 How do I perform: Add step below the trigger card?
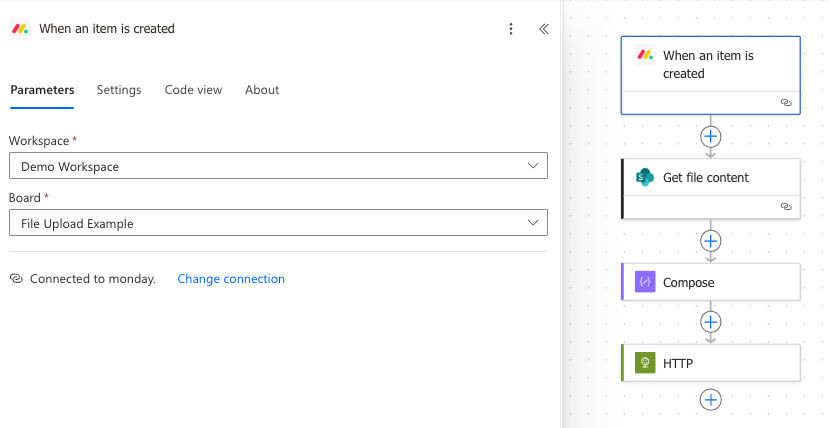711,136
